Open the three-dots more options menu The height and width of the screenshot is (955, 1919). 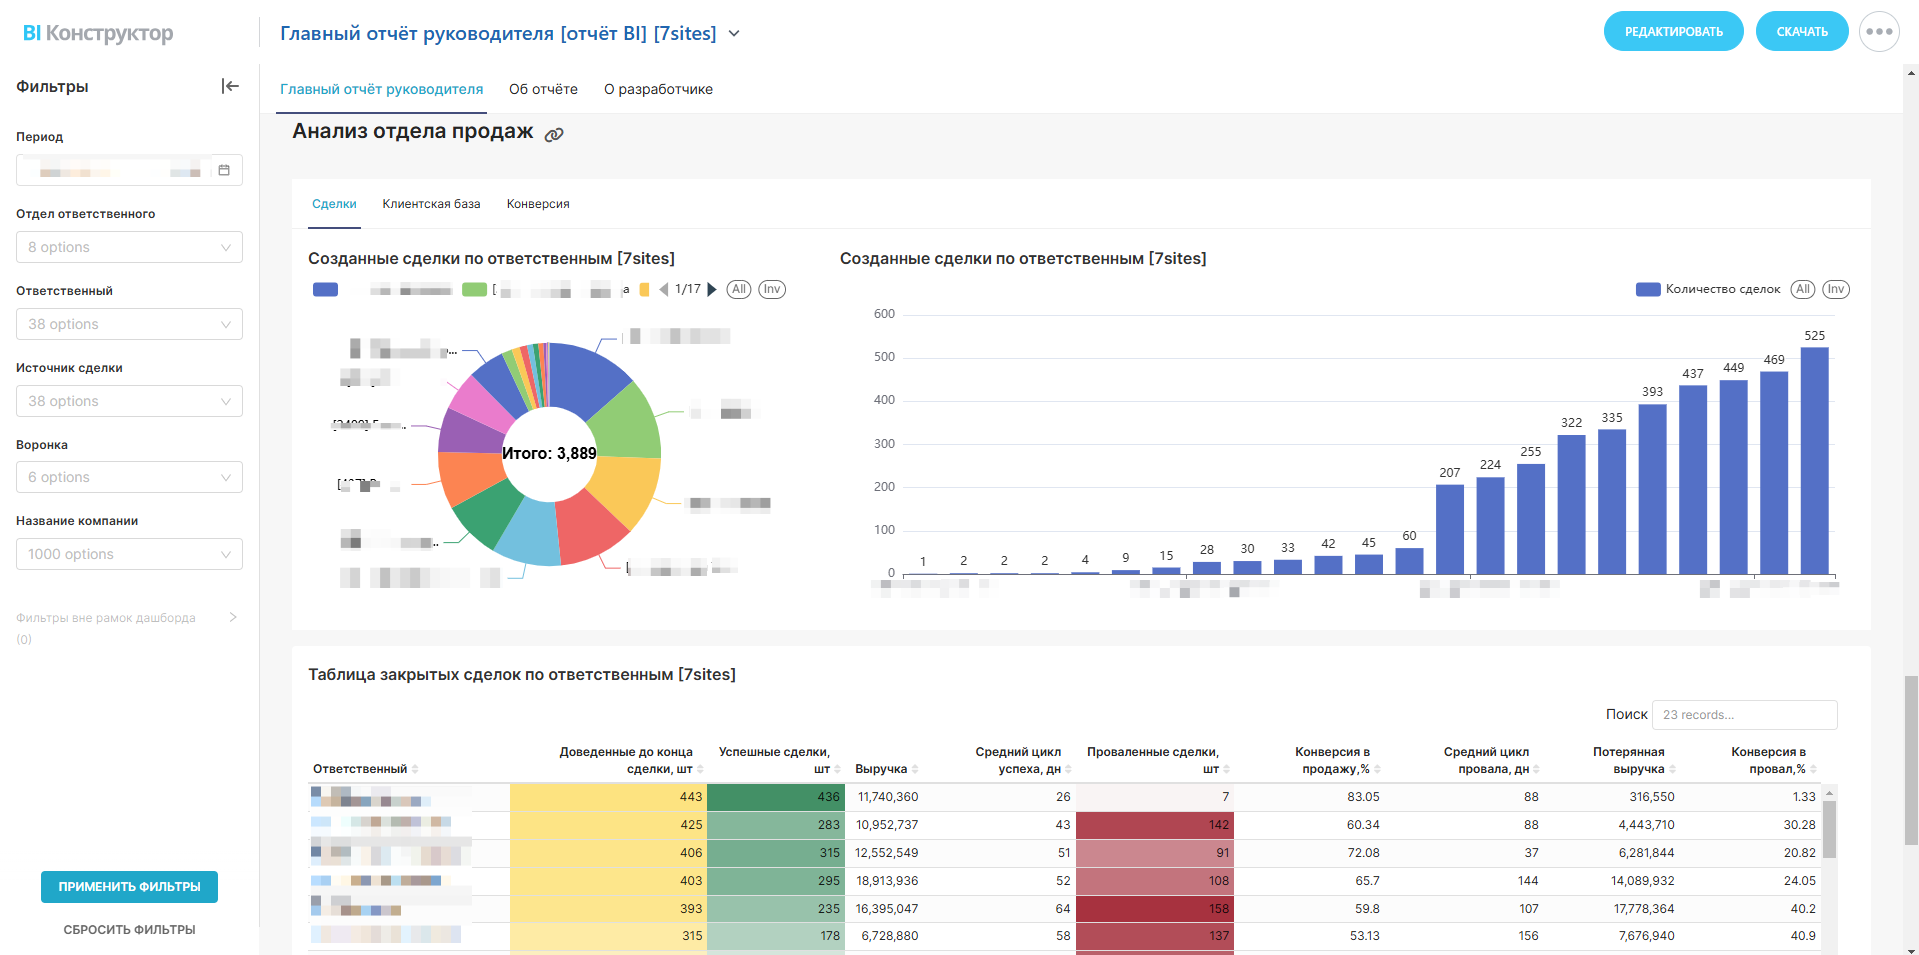pyautogui.click(x=1879, y=32)
